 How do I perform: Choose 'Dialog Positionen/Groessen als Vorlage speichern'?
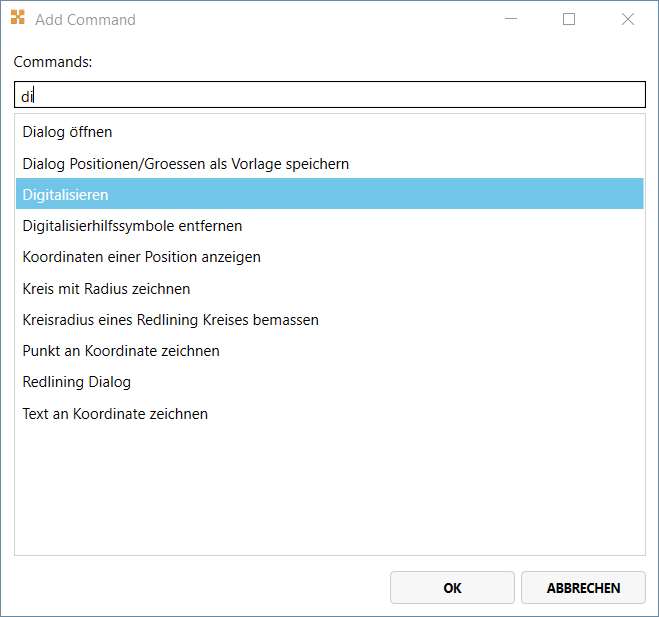click(x=185, y=163)
